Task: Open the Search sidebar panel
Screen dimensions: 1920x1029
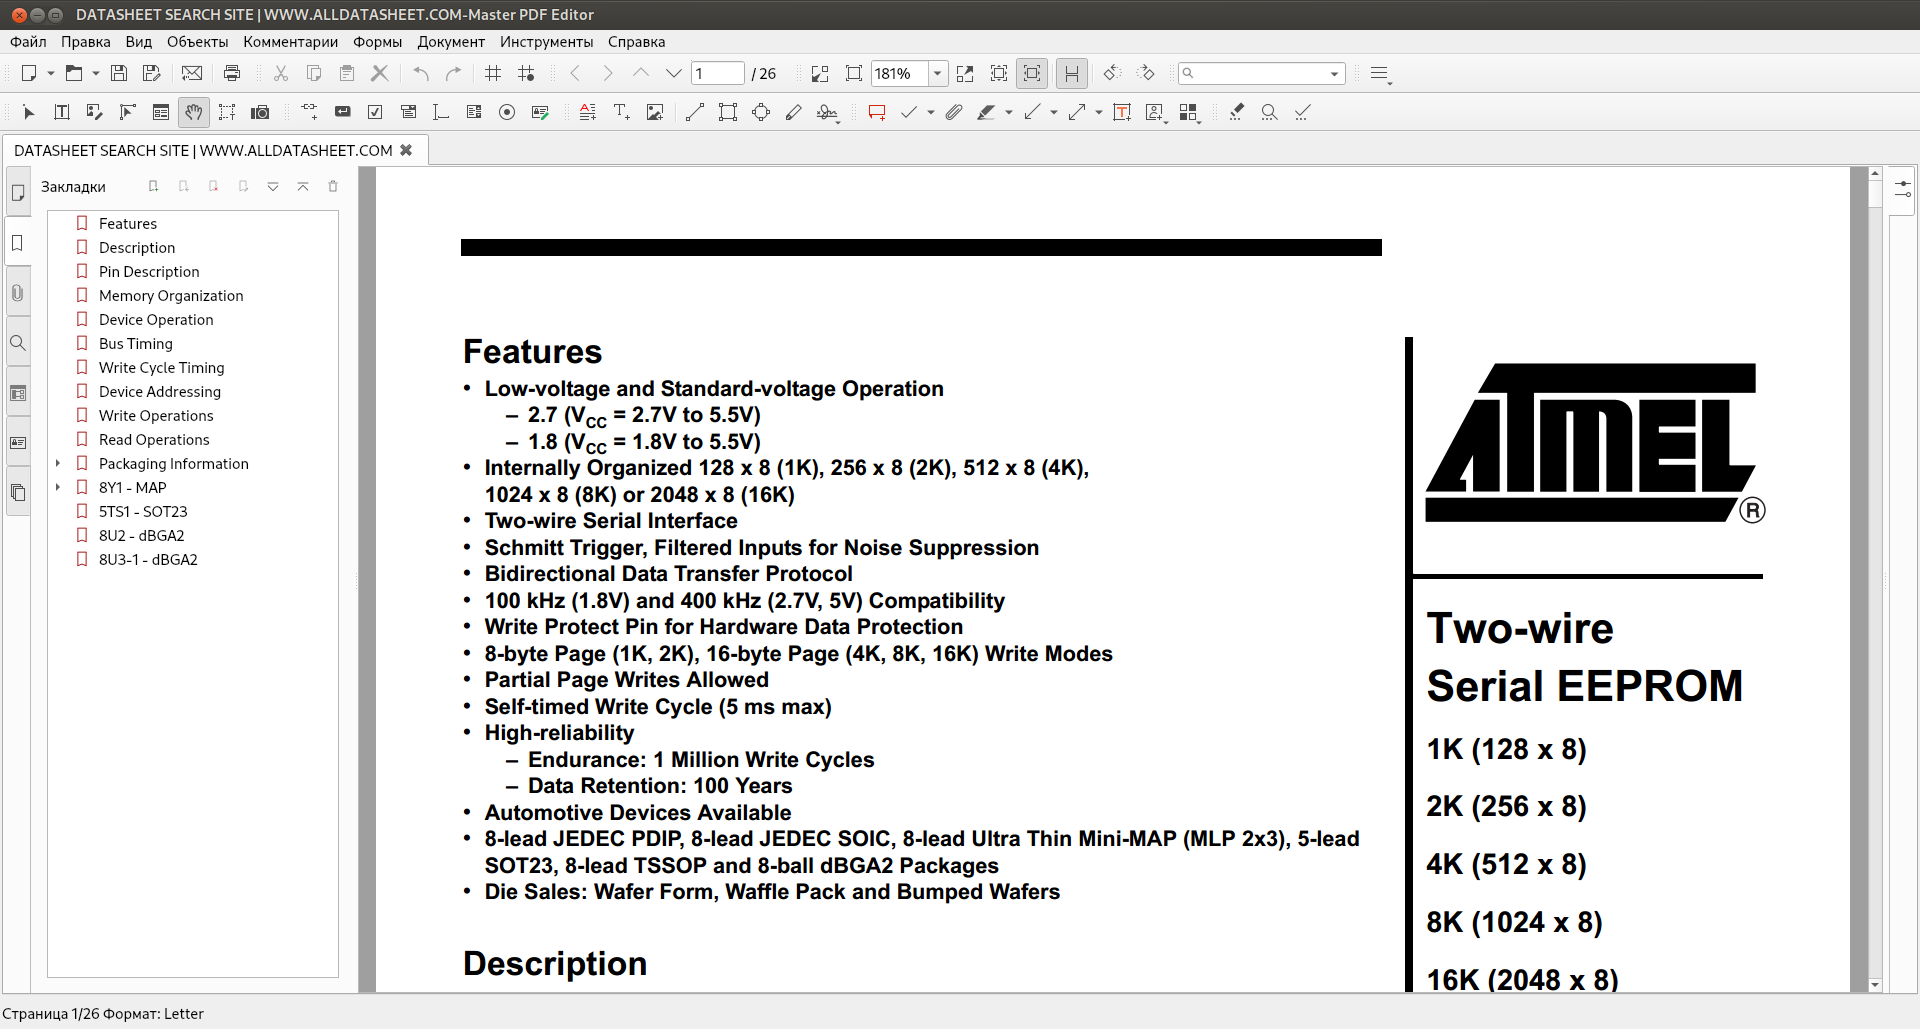Action: [x=18, y=343]
